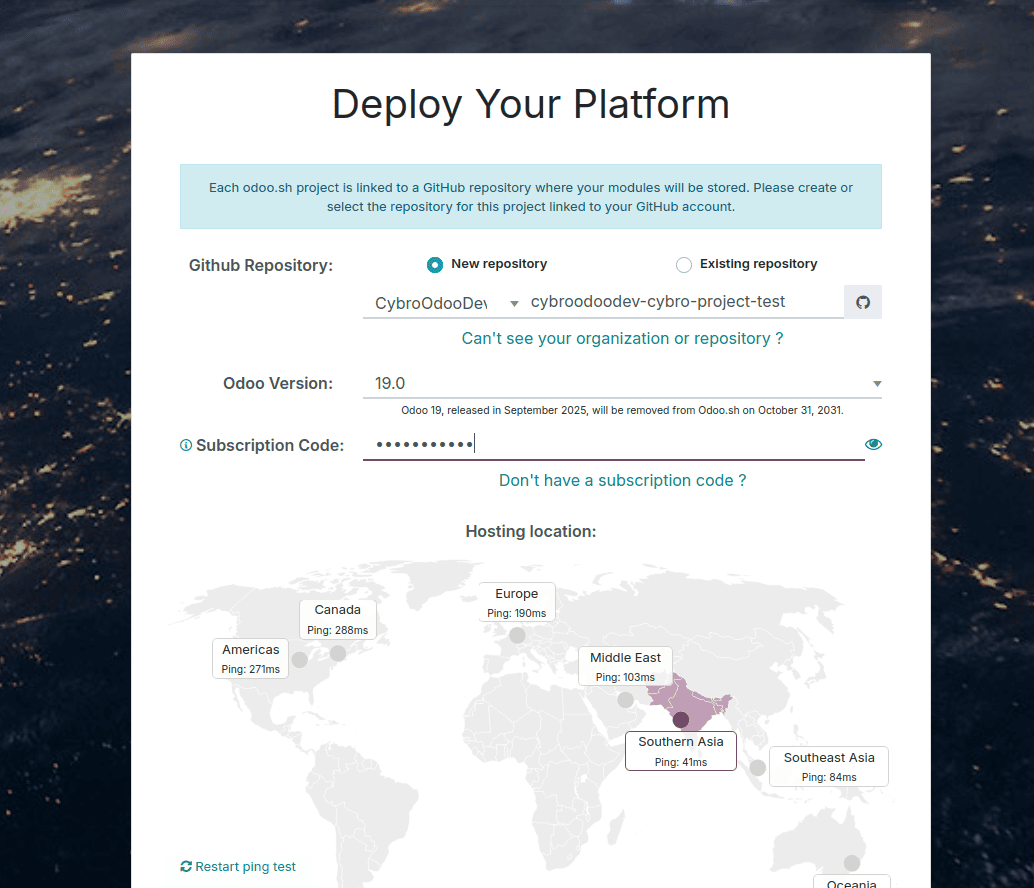The image size is (1034, 888).
Task: Choose the Canada hosting location label
Action: (x=338, y=619)
